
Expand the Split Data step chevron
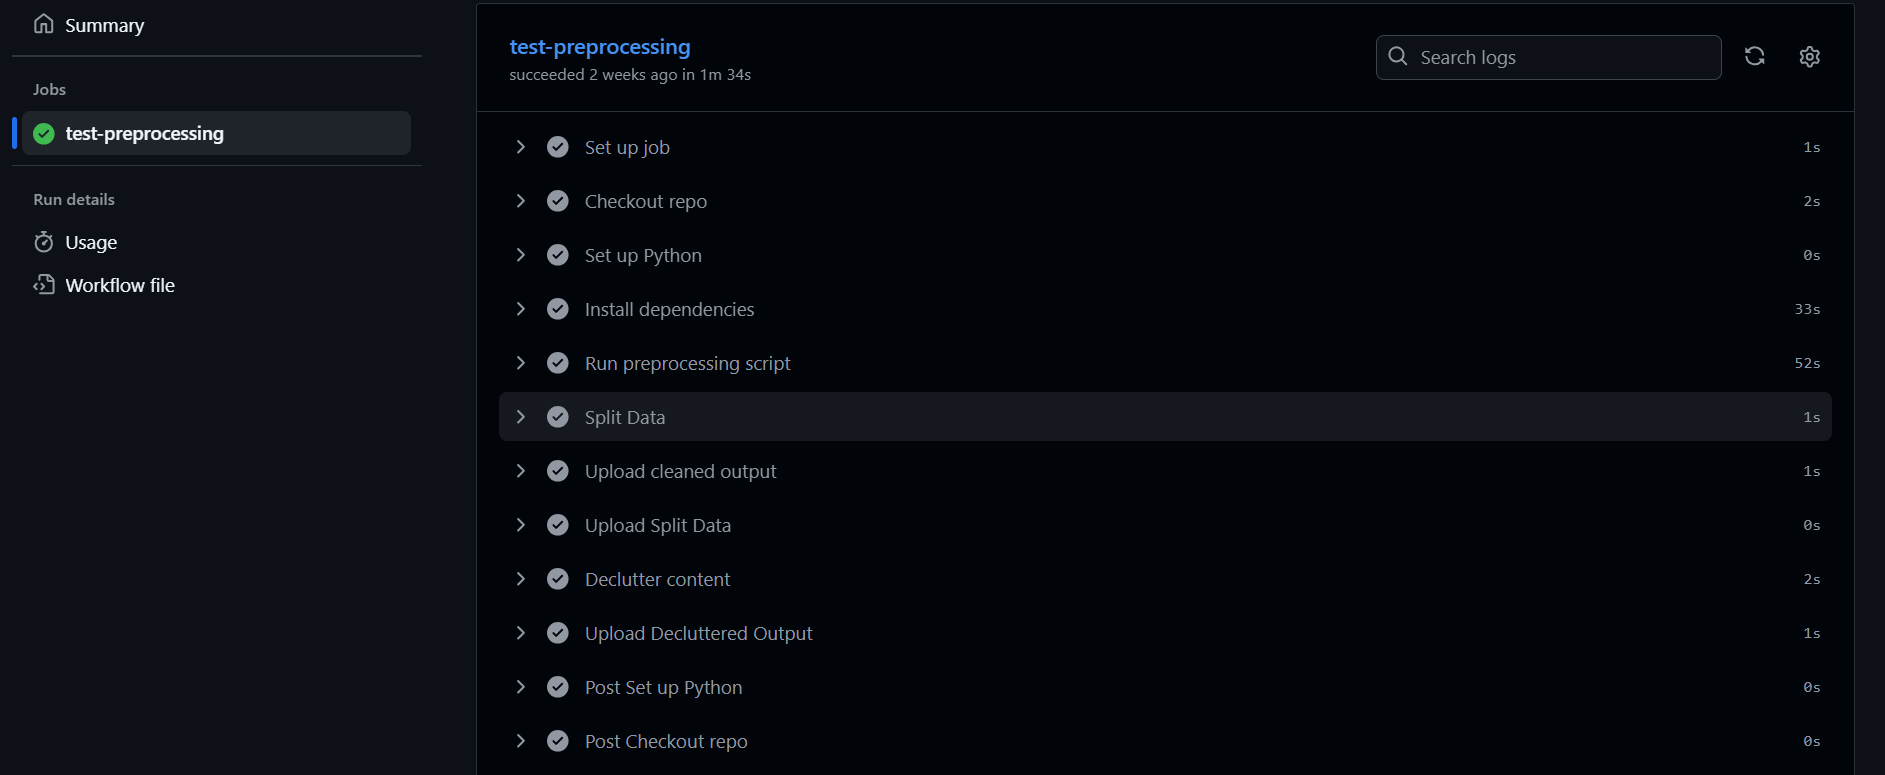(x=520, y=417)
